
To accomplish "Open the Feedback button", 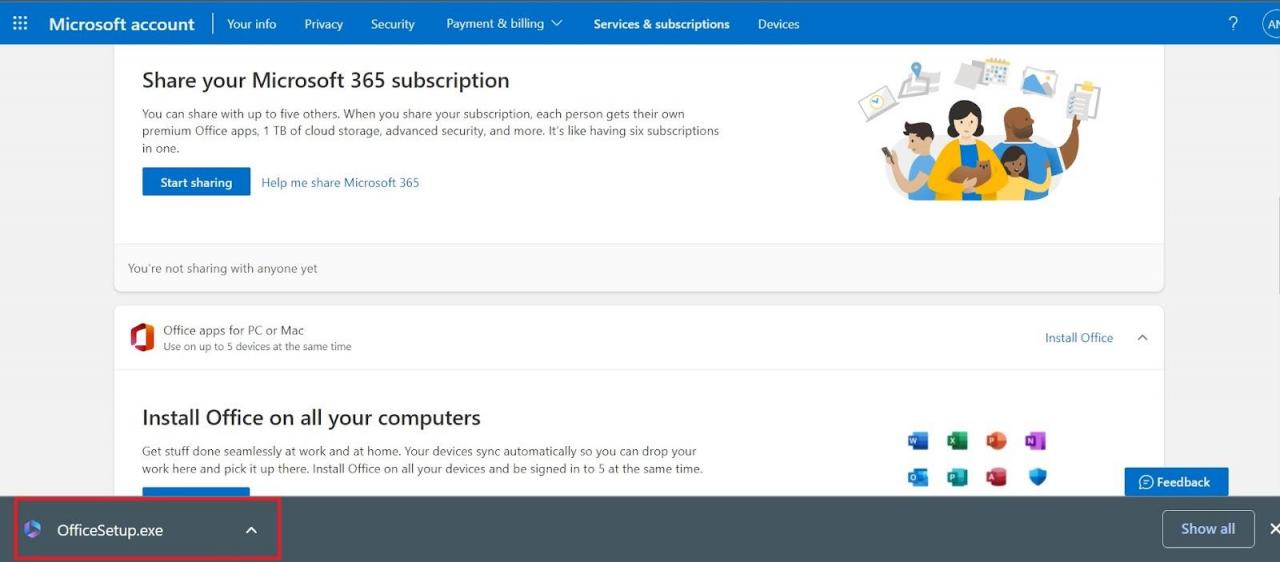I will click(1176, 482).
